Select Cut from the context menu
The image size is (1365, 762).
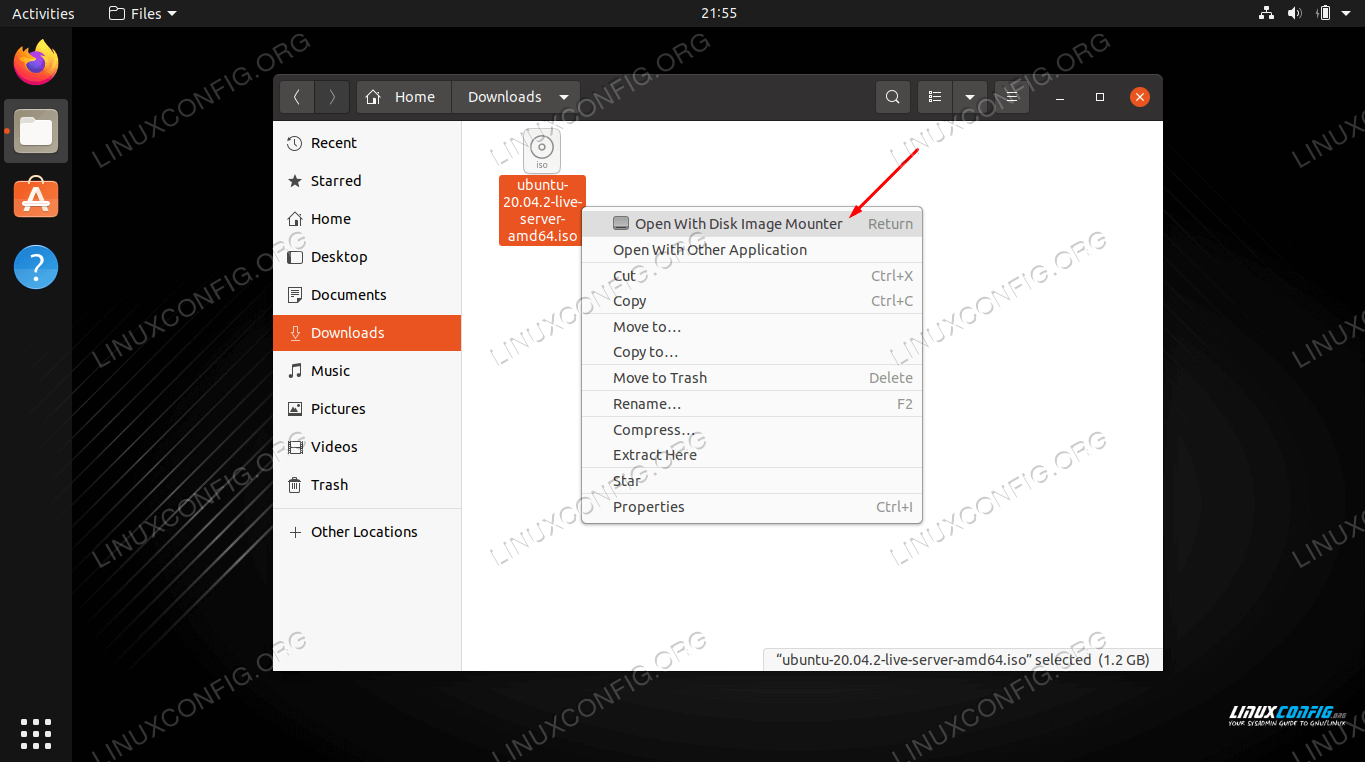click(752, 276)
